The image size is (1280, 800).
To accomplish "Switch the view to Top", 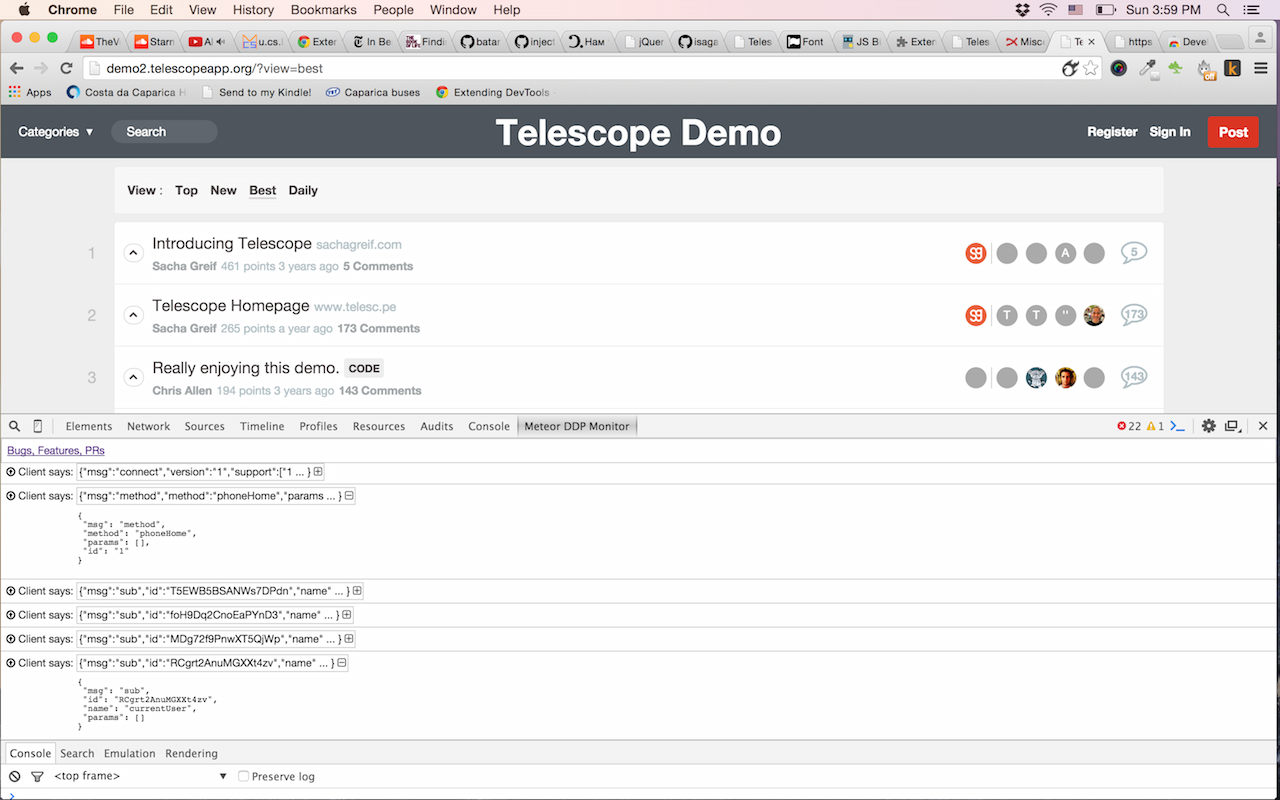I will click(x=186, y=190).
